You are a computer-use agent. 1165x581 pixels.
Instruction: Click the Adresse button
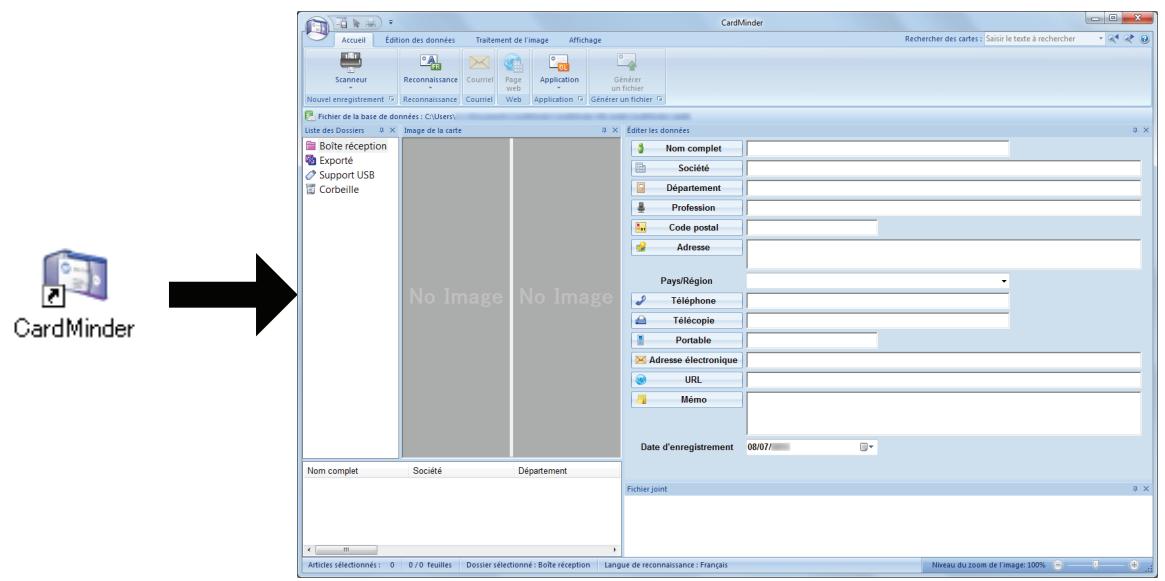687,247
